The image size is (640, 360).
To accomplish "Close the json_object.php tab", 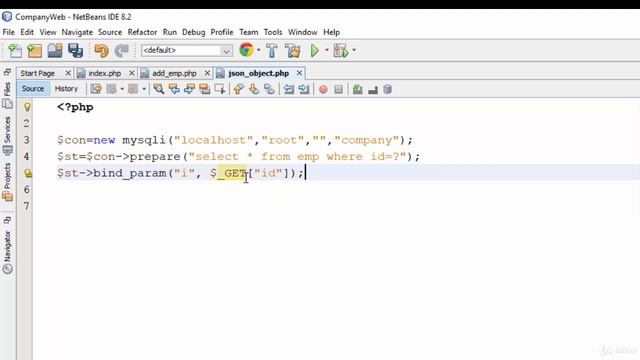I will pos(299,73).
